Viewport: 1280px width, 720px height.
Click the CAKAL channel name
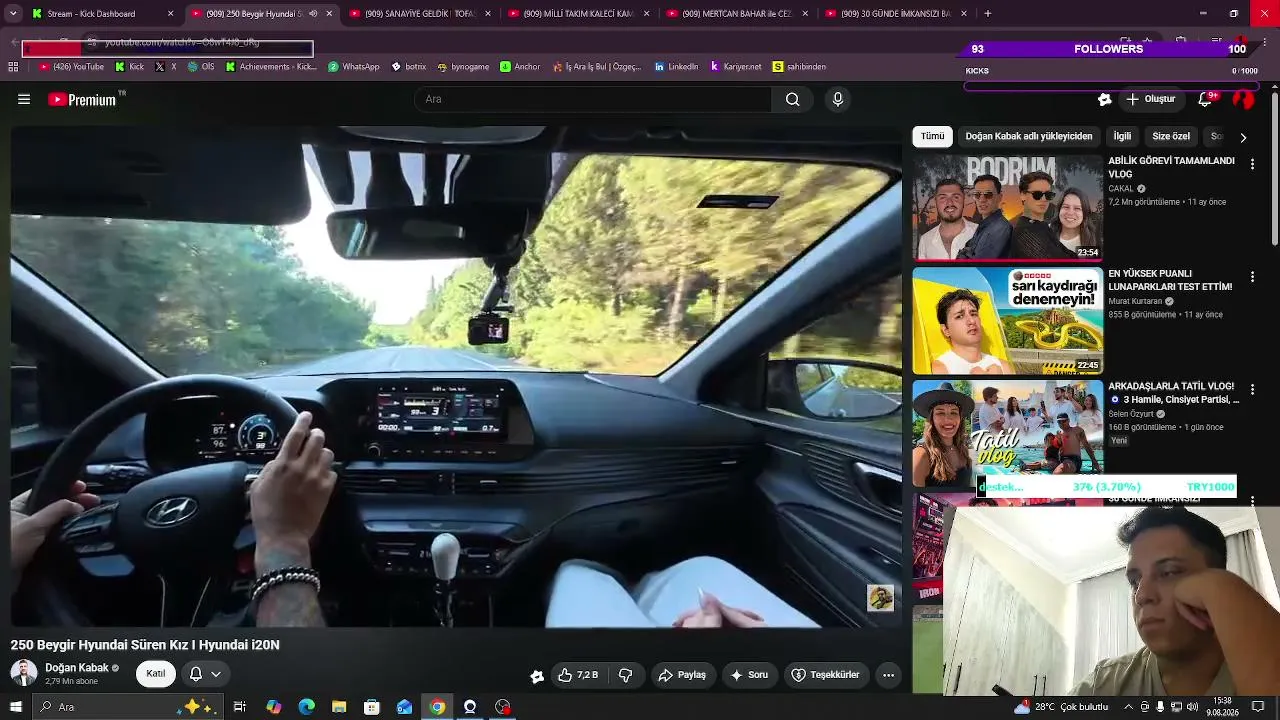pos(1121,188)
